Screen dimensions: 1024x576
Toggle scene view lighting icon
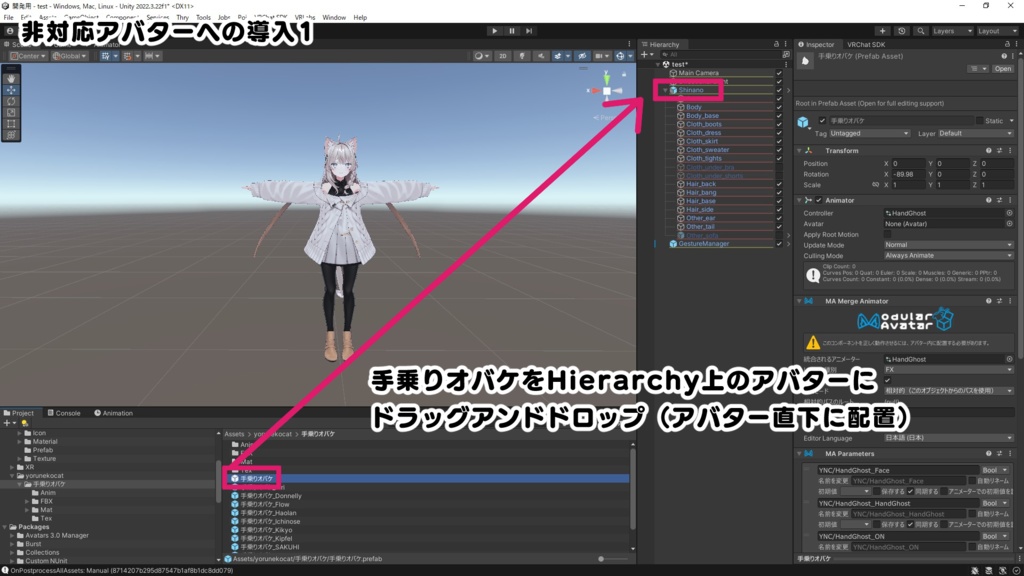coord(524,58)
